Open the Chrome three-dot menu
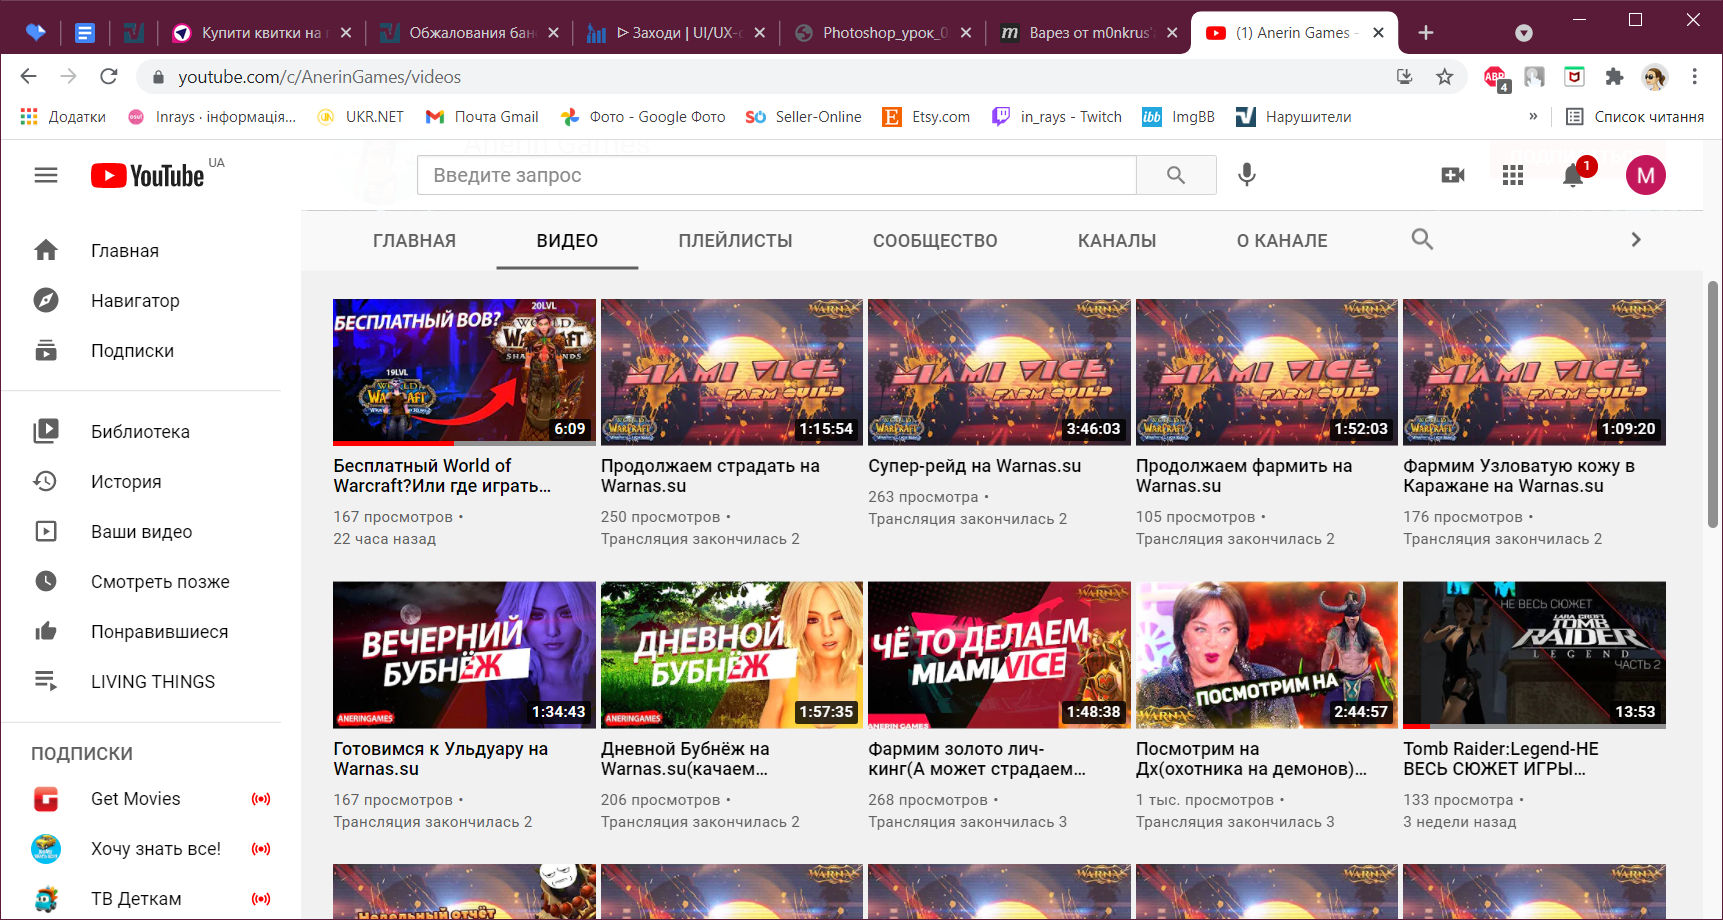 pos(1694,77)
